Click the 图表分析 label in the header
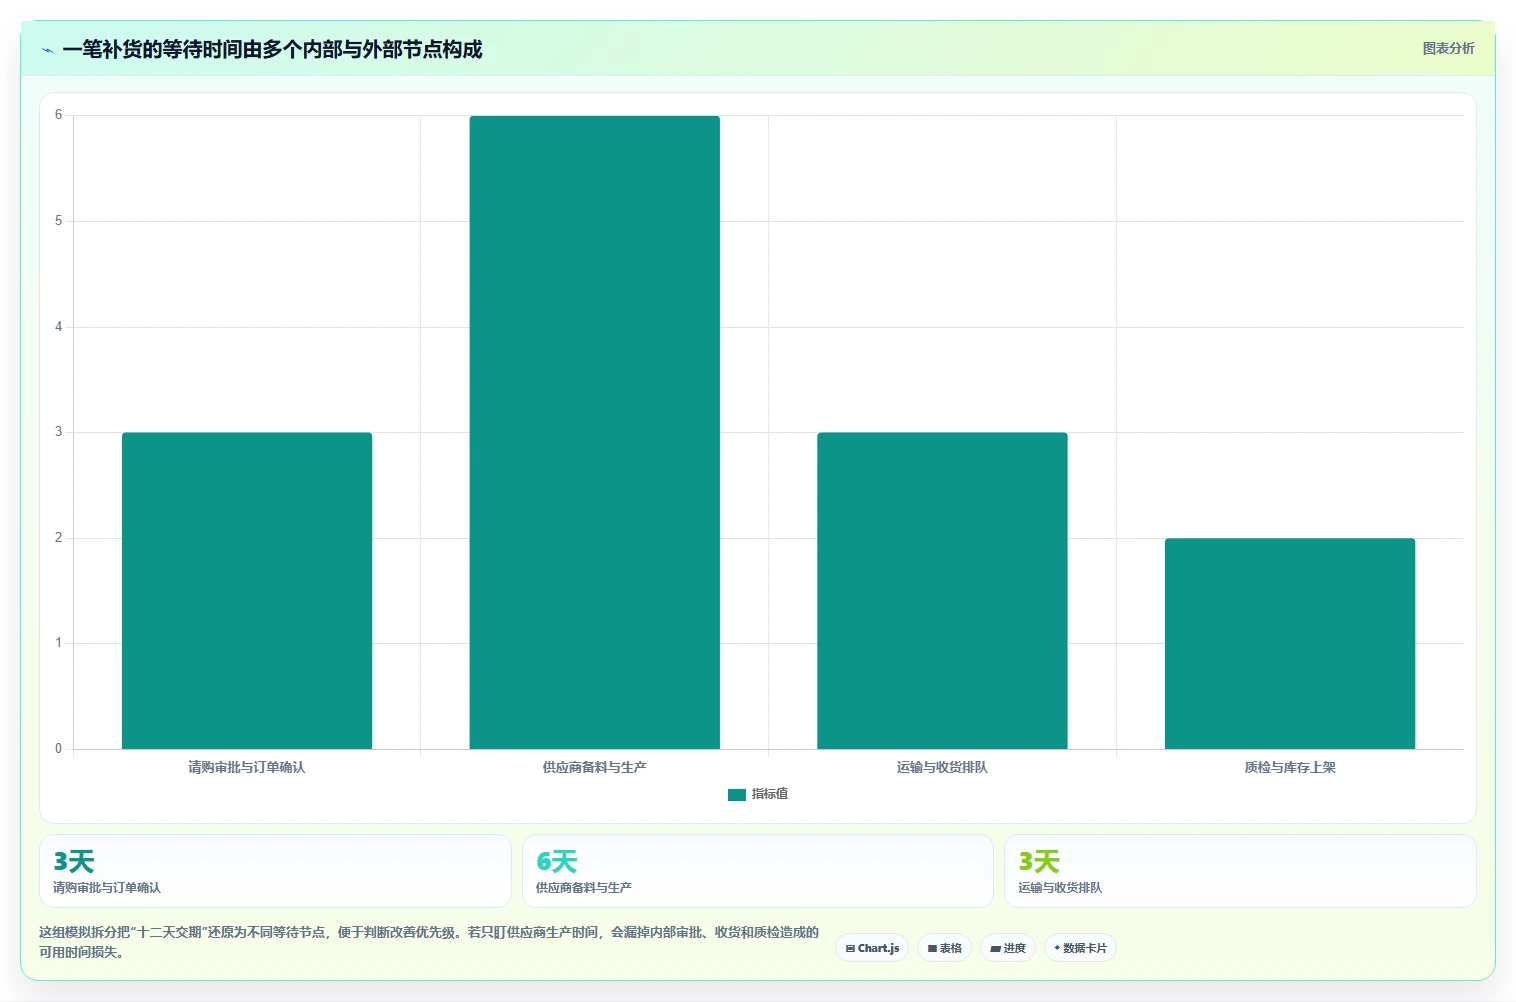Image resolution: width=1516 pixels, height=1002 pixels. 1448,48
